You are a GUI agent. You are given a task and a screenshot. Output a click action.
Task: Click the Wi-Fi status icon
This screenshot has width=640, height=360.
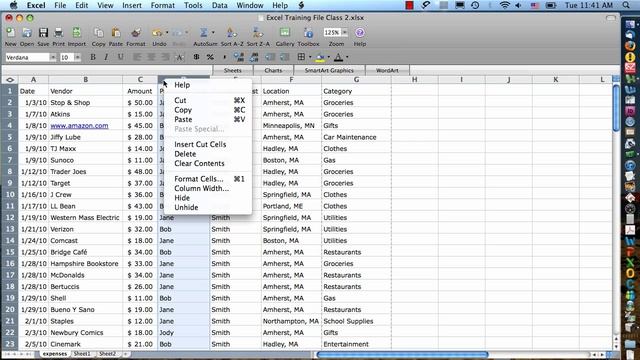tap(505, 5)
